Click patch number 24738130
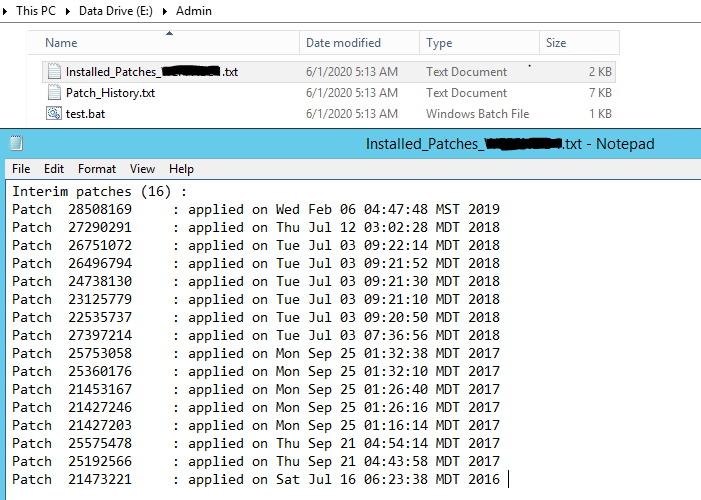This screenshot has height=500, width=701. 100,281
